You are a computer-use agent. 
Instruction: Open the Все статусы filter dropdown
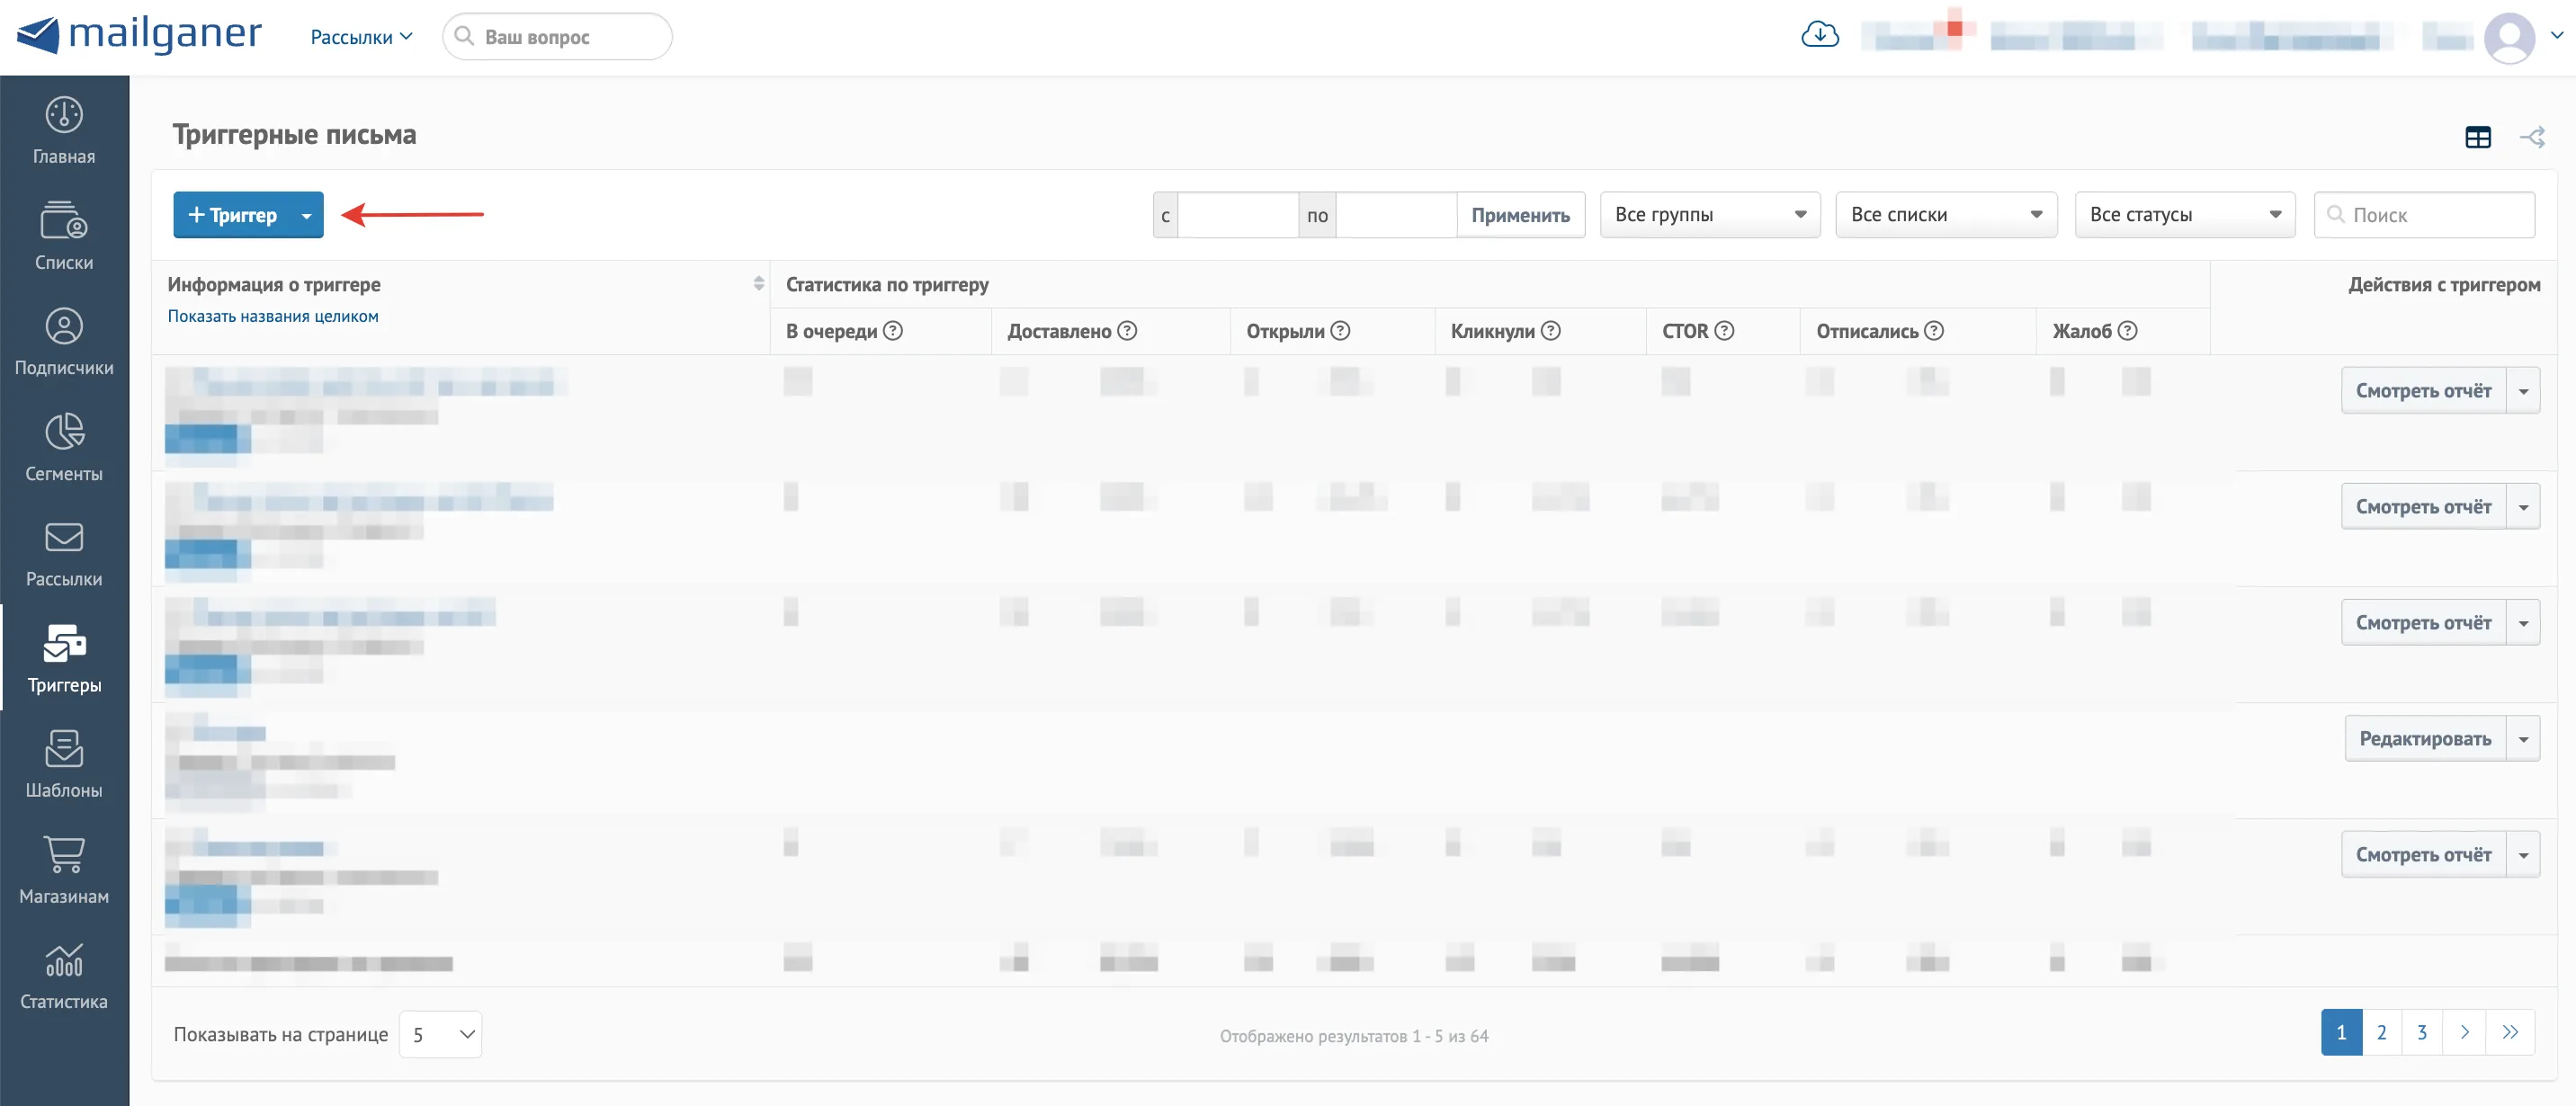(x=2185, y=215)
